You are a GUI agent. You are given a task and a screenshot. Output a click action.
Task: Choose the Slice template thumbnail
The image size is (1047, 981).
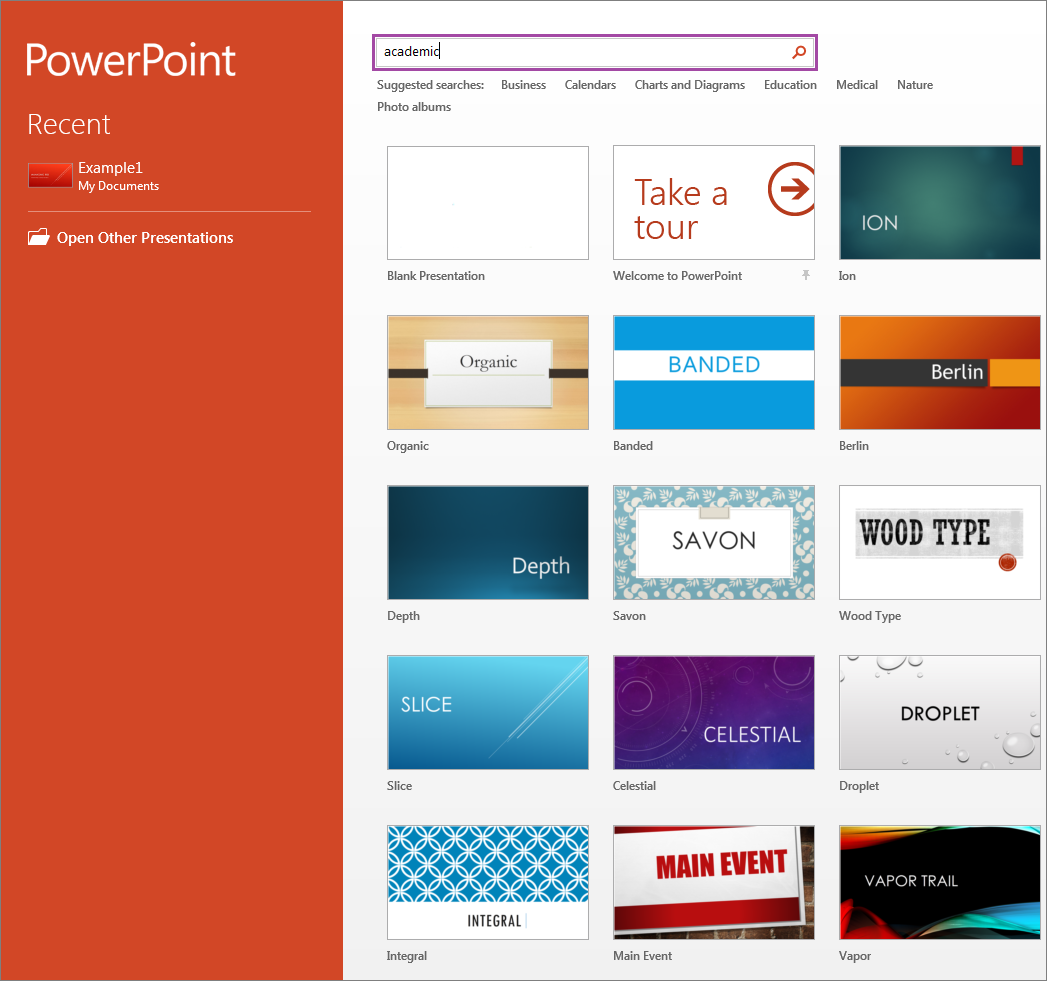488,713
